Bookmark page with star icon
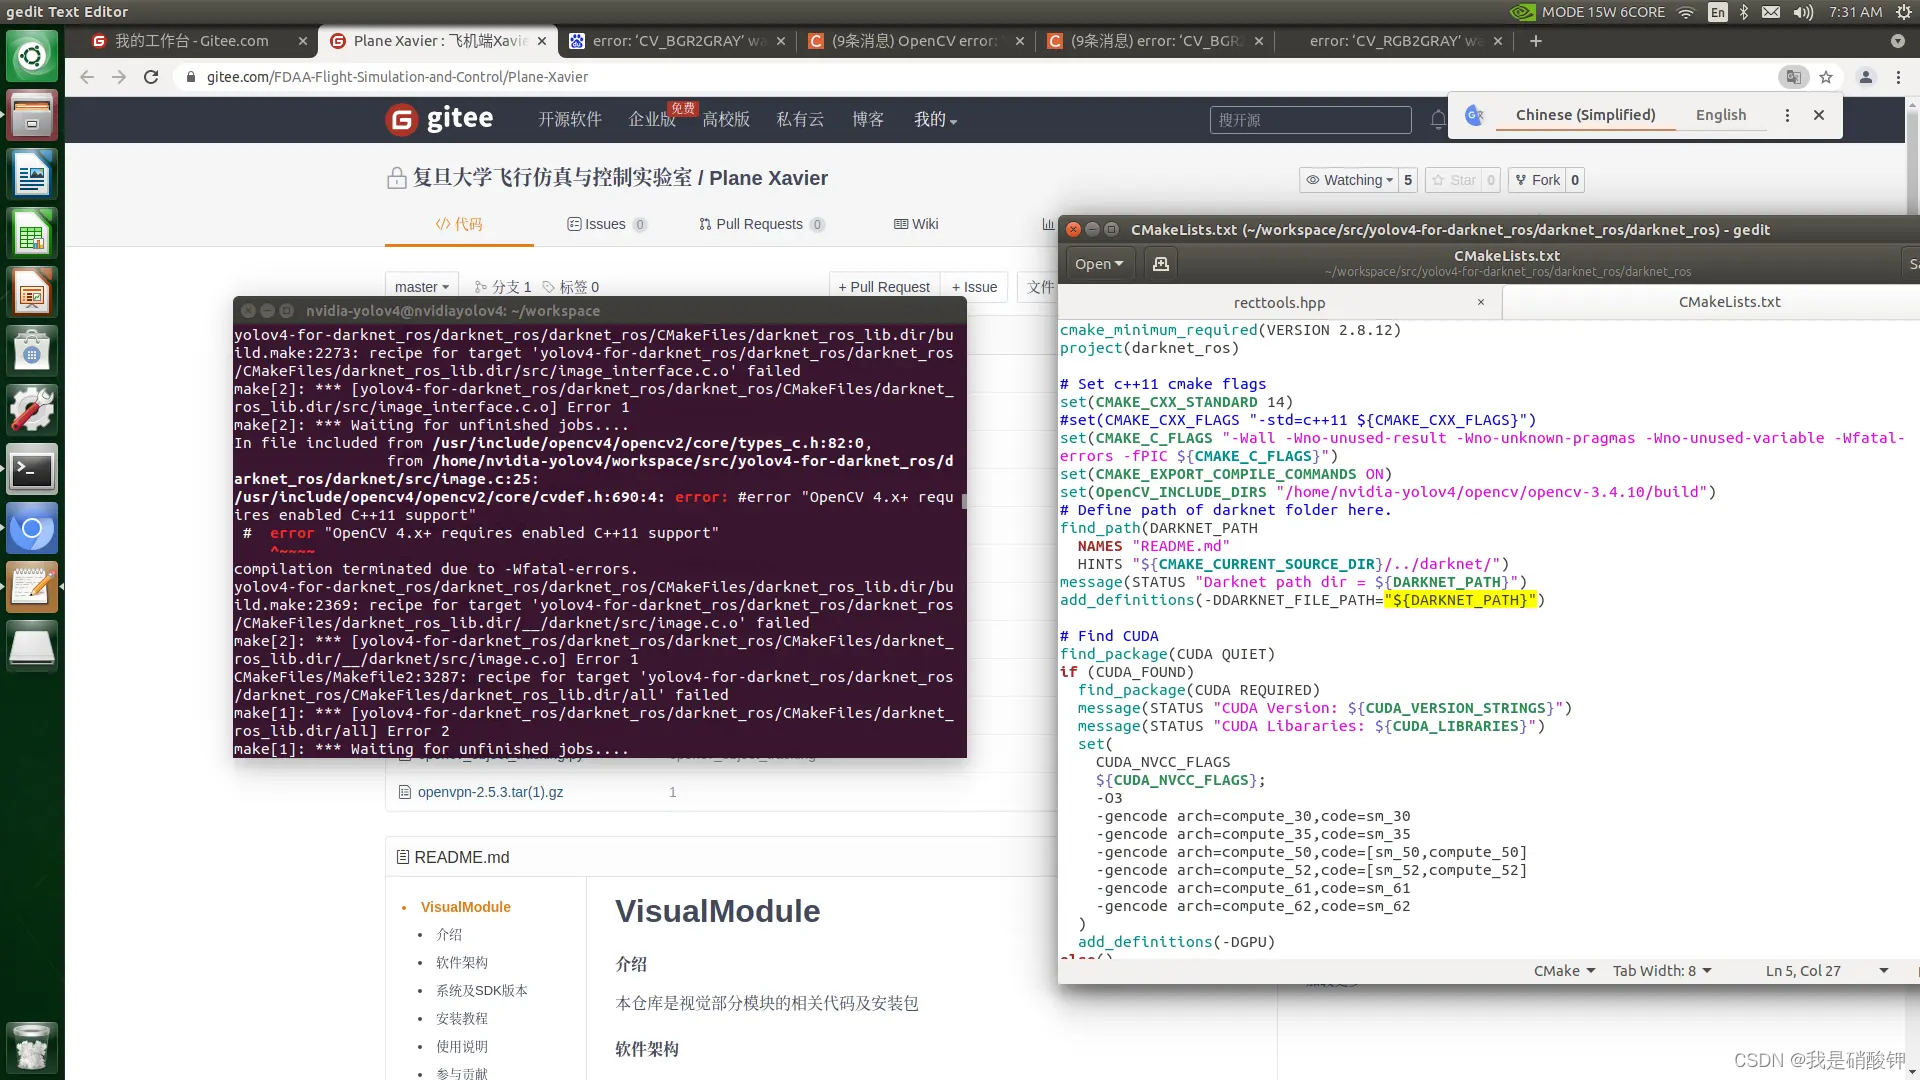The image size is (1920, 1080). pyautogui.click(x=1826, y=77)
